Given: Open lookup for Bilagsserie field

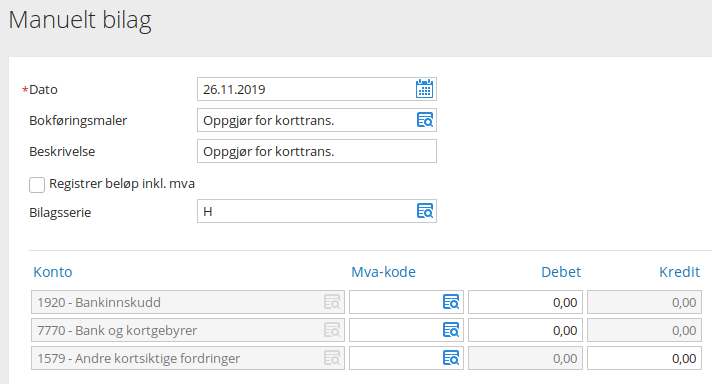Looking at the screenshot, I should point(425,211).
